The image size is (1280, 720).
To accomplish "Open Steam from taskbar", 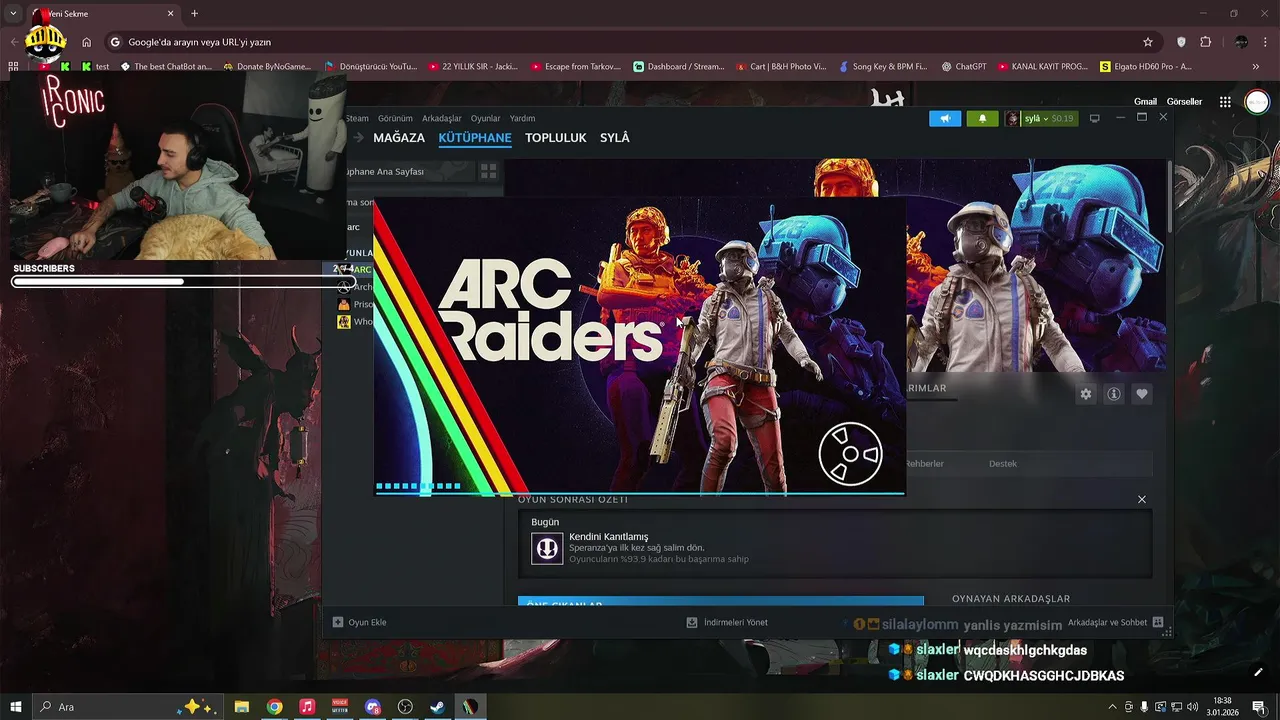I will pos(437,706).
